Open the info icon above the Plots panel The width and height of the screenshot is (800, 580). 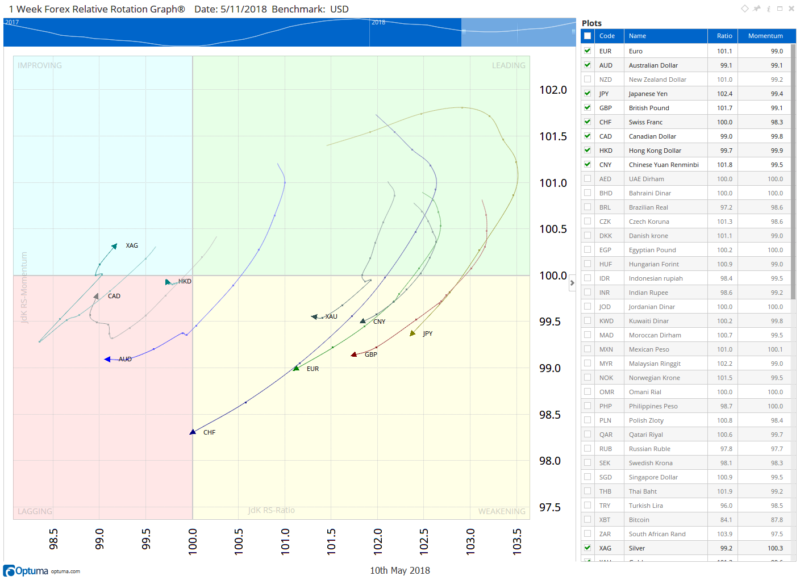(x=768, y=8)
